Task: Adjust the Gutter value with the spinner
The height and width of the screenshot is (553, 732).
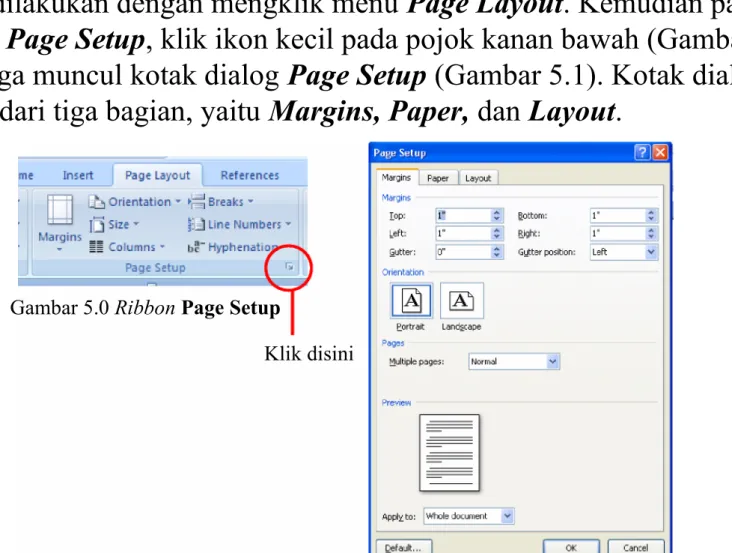Action: click(x=497, y=252)
